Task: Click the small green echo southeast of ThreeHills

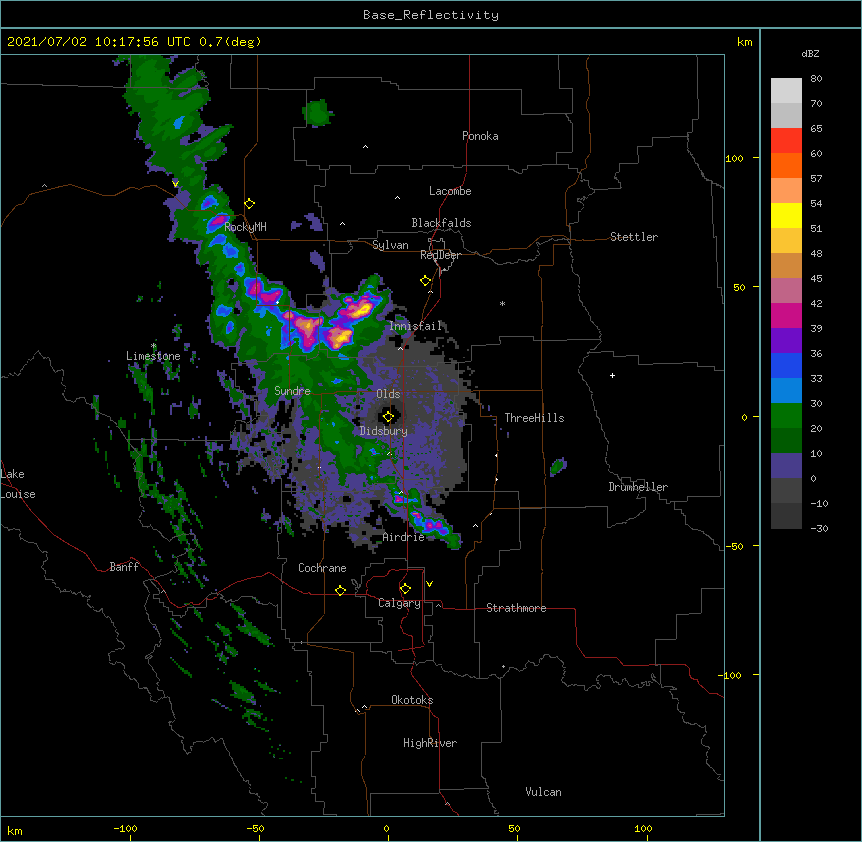Action: 558,467
